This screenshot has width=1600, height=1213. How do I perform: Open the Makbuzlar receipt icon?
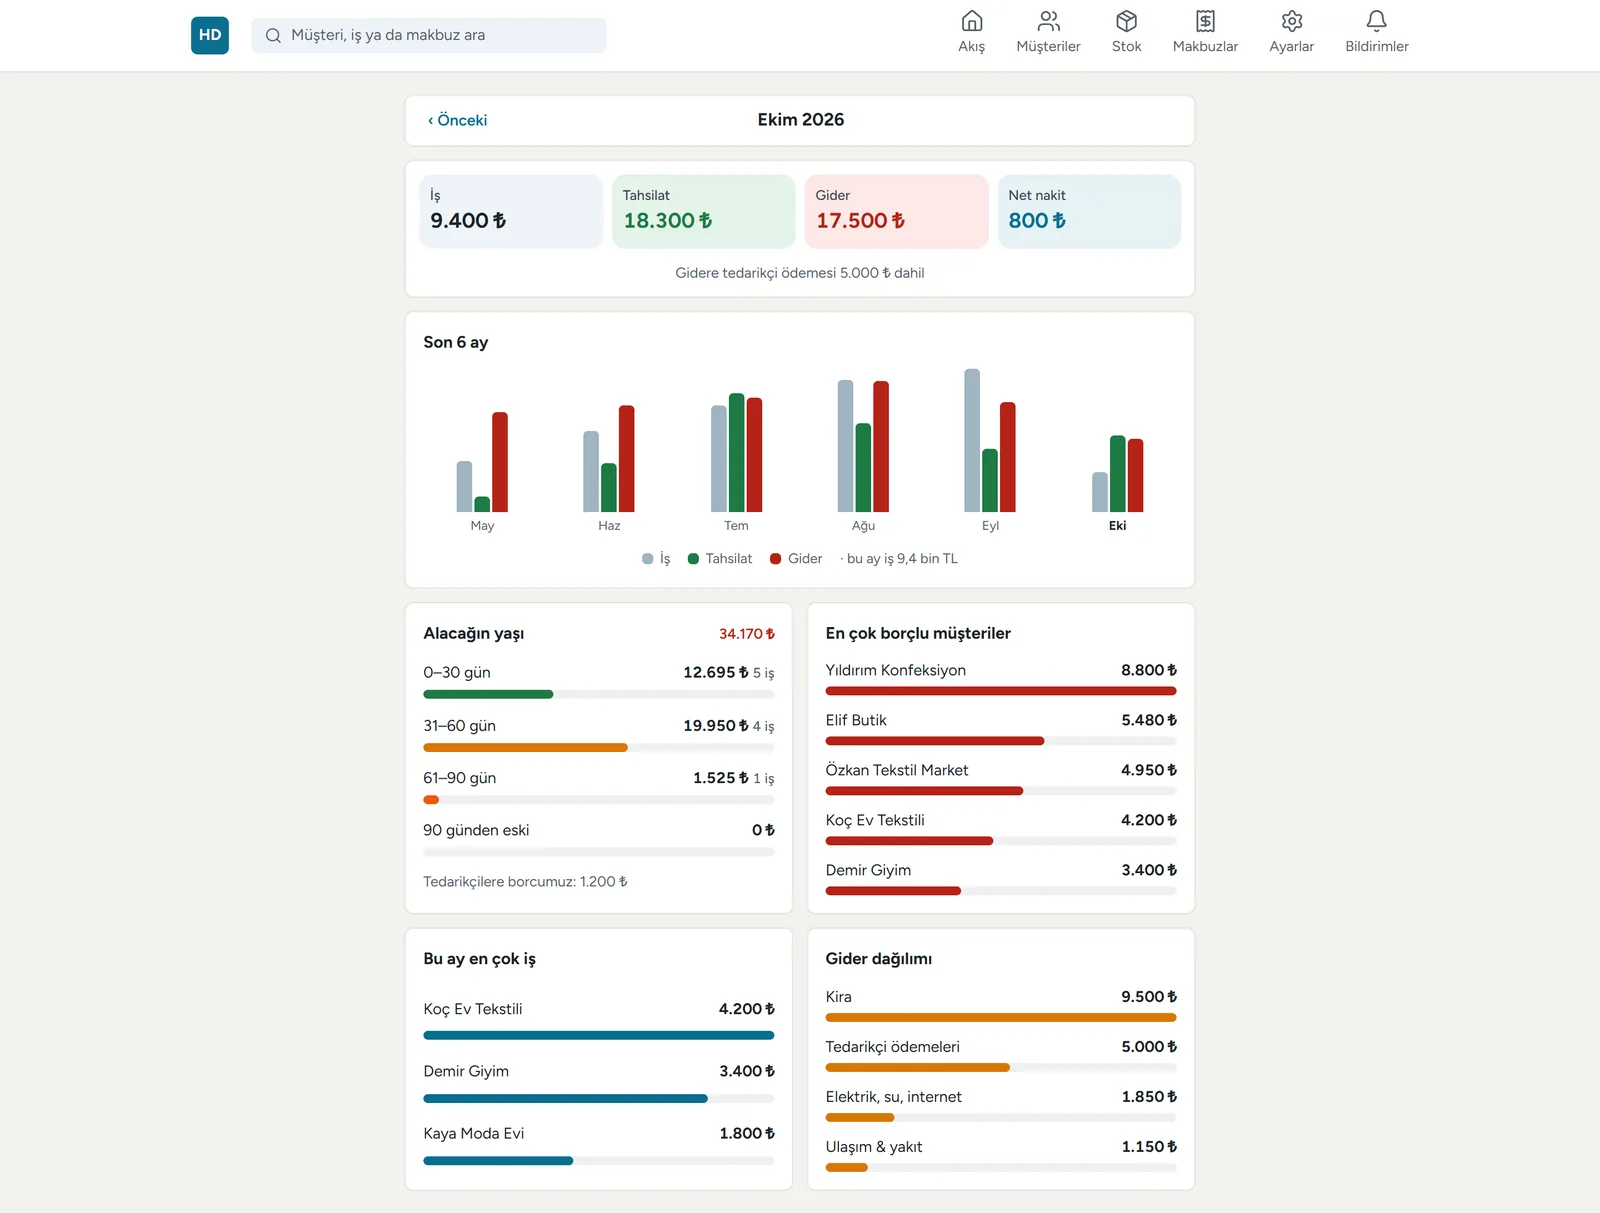click(x=1205, y=21)
